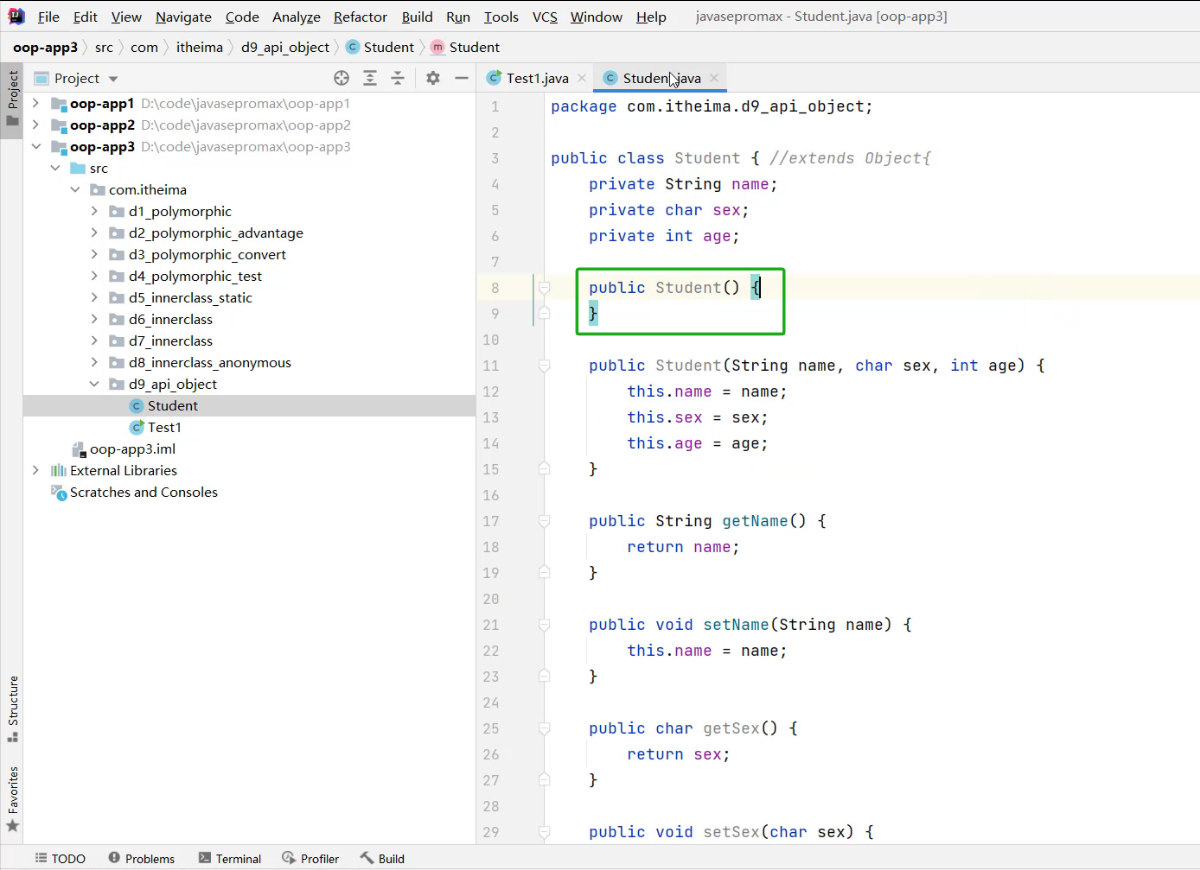Click the IntelliJ IDEA logo icon

[16, 16]
